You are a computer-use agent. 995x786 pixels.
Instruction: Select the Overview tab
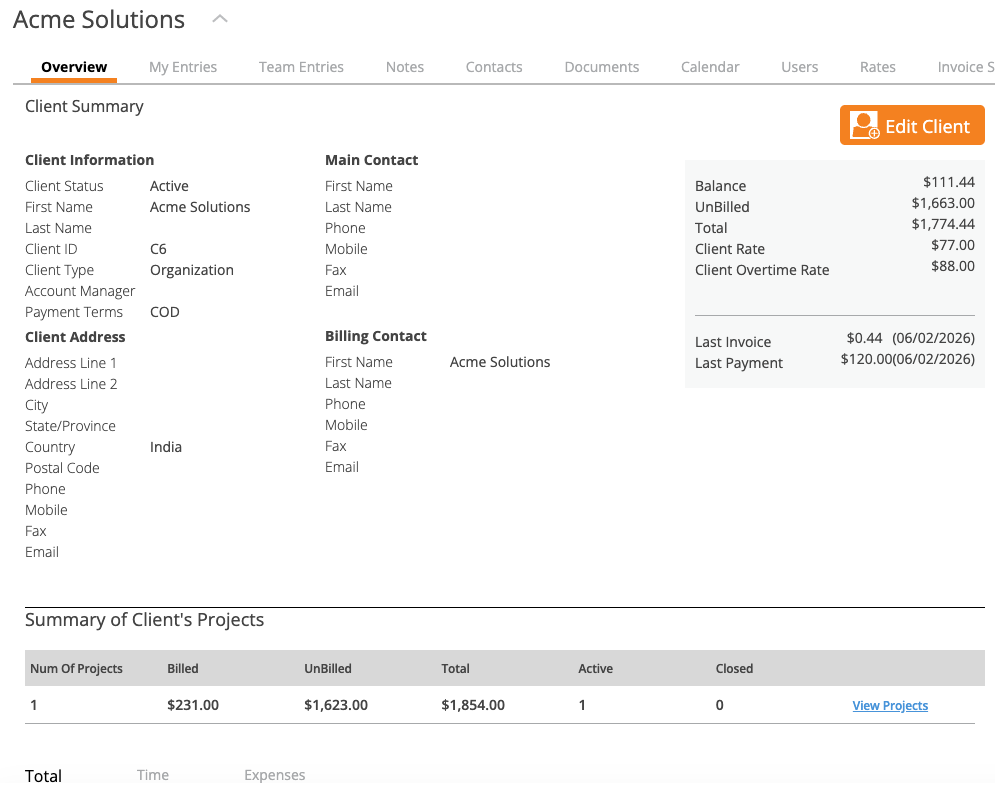point(74,67)
